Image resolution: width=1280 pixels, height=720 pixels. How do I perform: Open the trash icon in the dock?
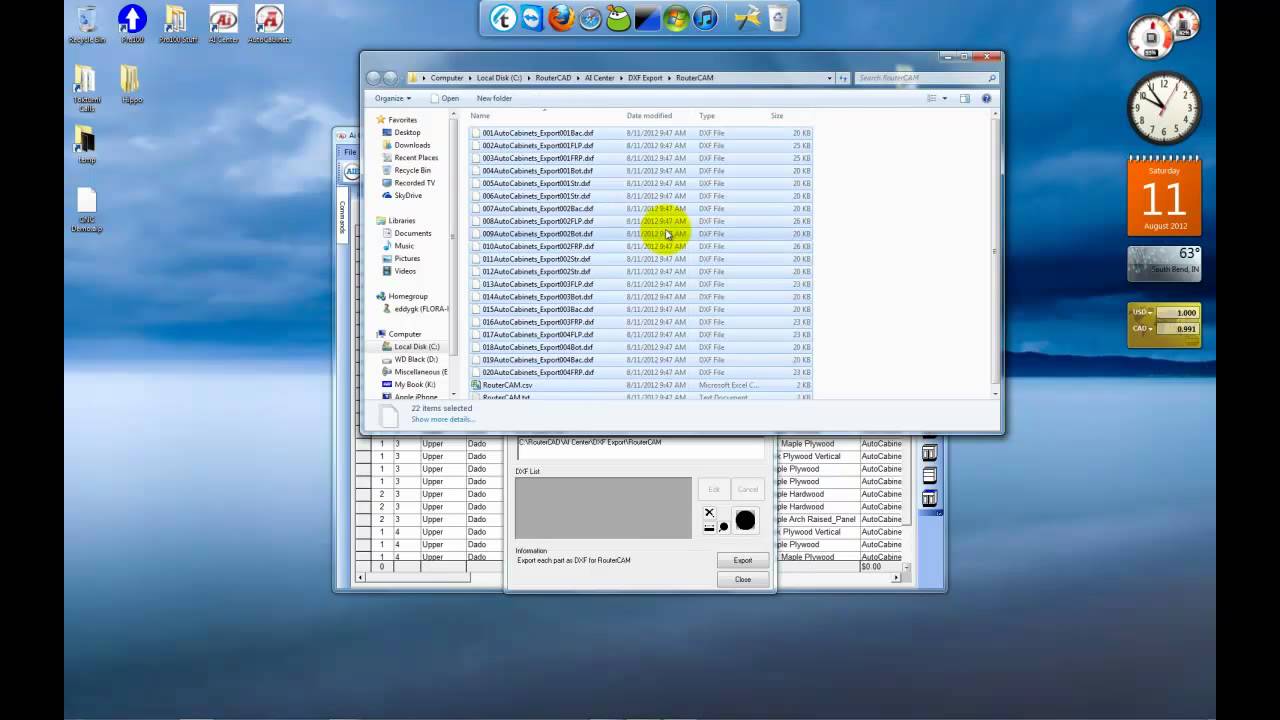click(777, 18)
